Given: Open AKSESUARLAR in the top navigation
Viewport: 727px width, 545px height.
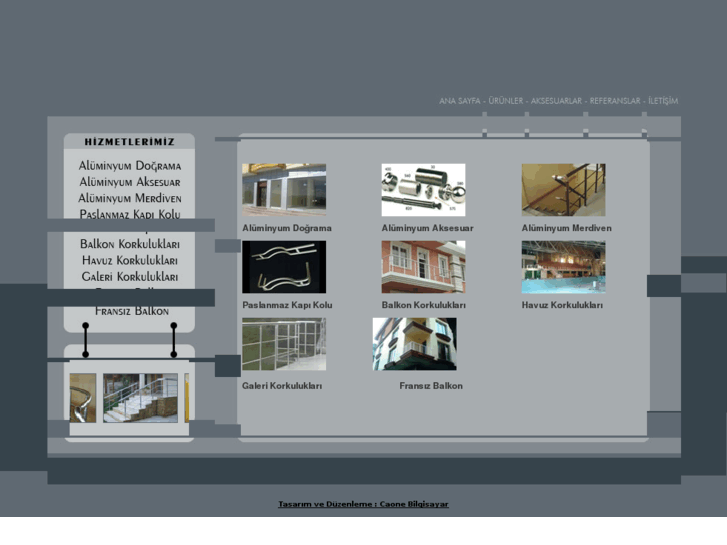Looking at the screenshot, I should pyautogui.click(x=556, y=101).
